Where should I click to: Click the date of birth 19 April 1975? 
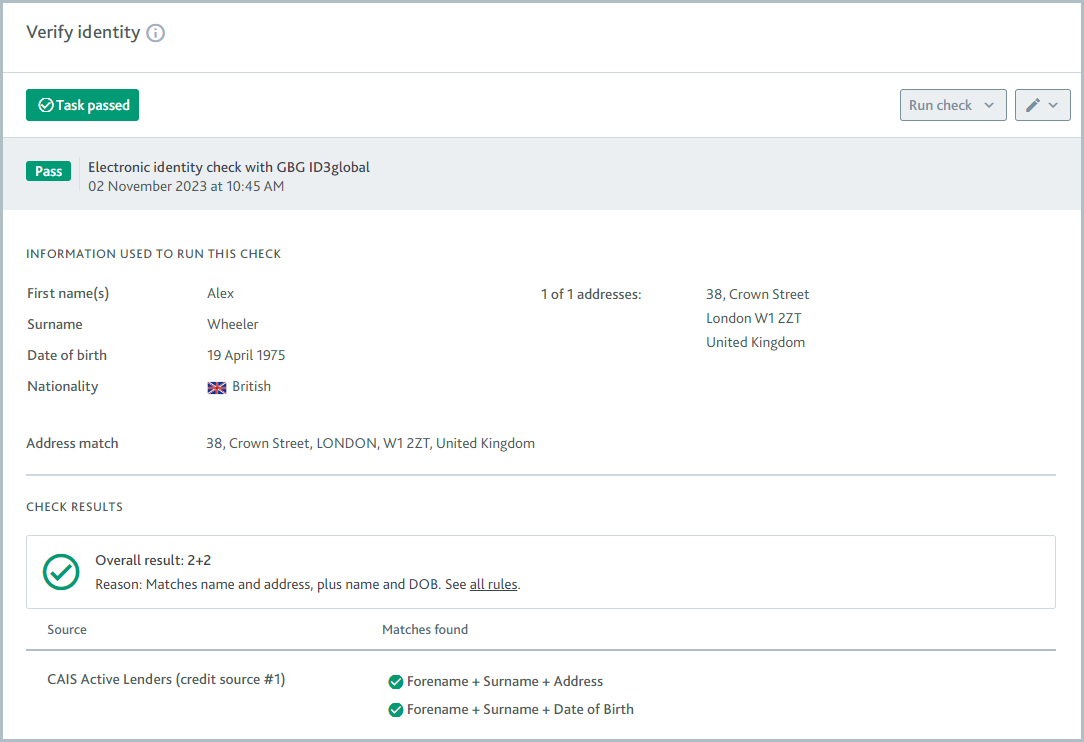[246, 355]
